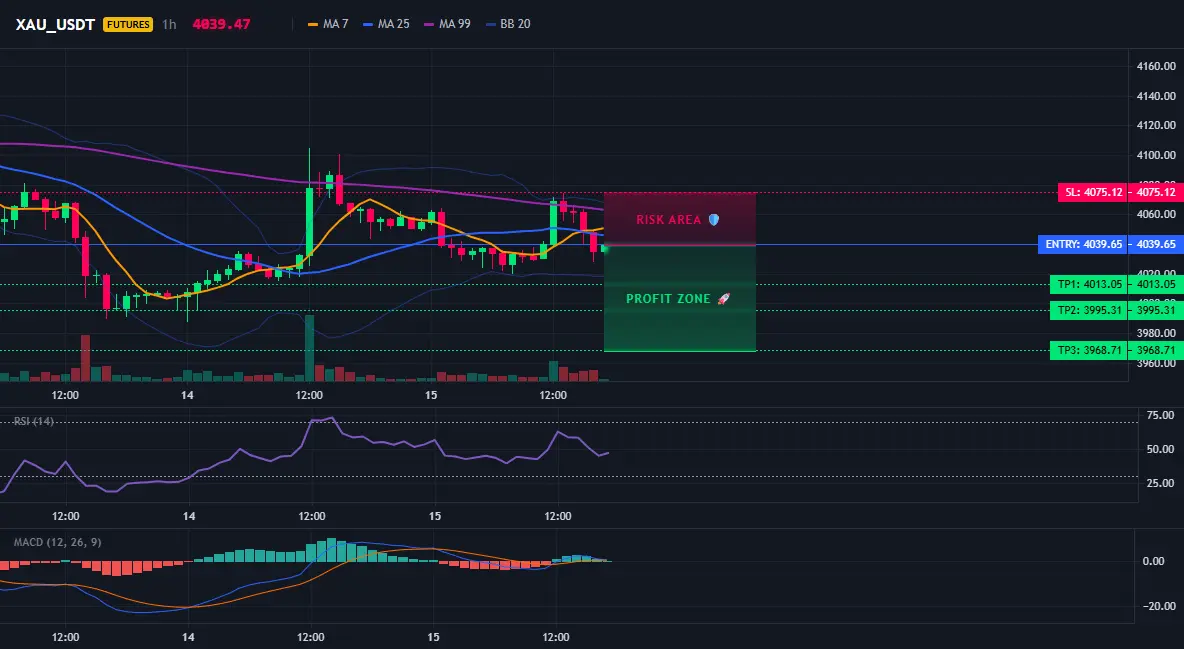Click the RISK AREA zone label

tap(669, 220)
